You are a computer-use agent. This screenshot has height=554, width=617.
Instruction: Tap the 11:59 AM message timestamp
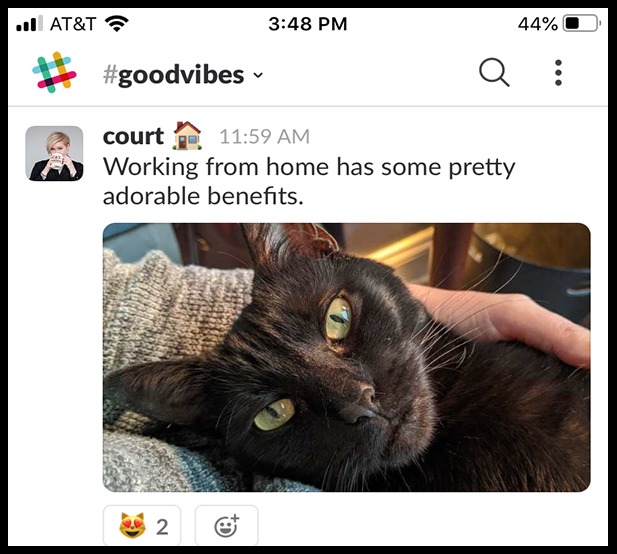264,137
